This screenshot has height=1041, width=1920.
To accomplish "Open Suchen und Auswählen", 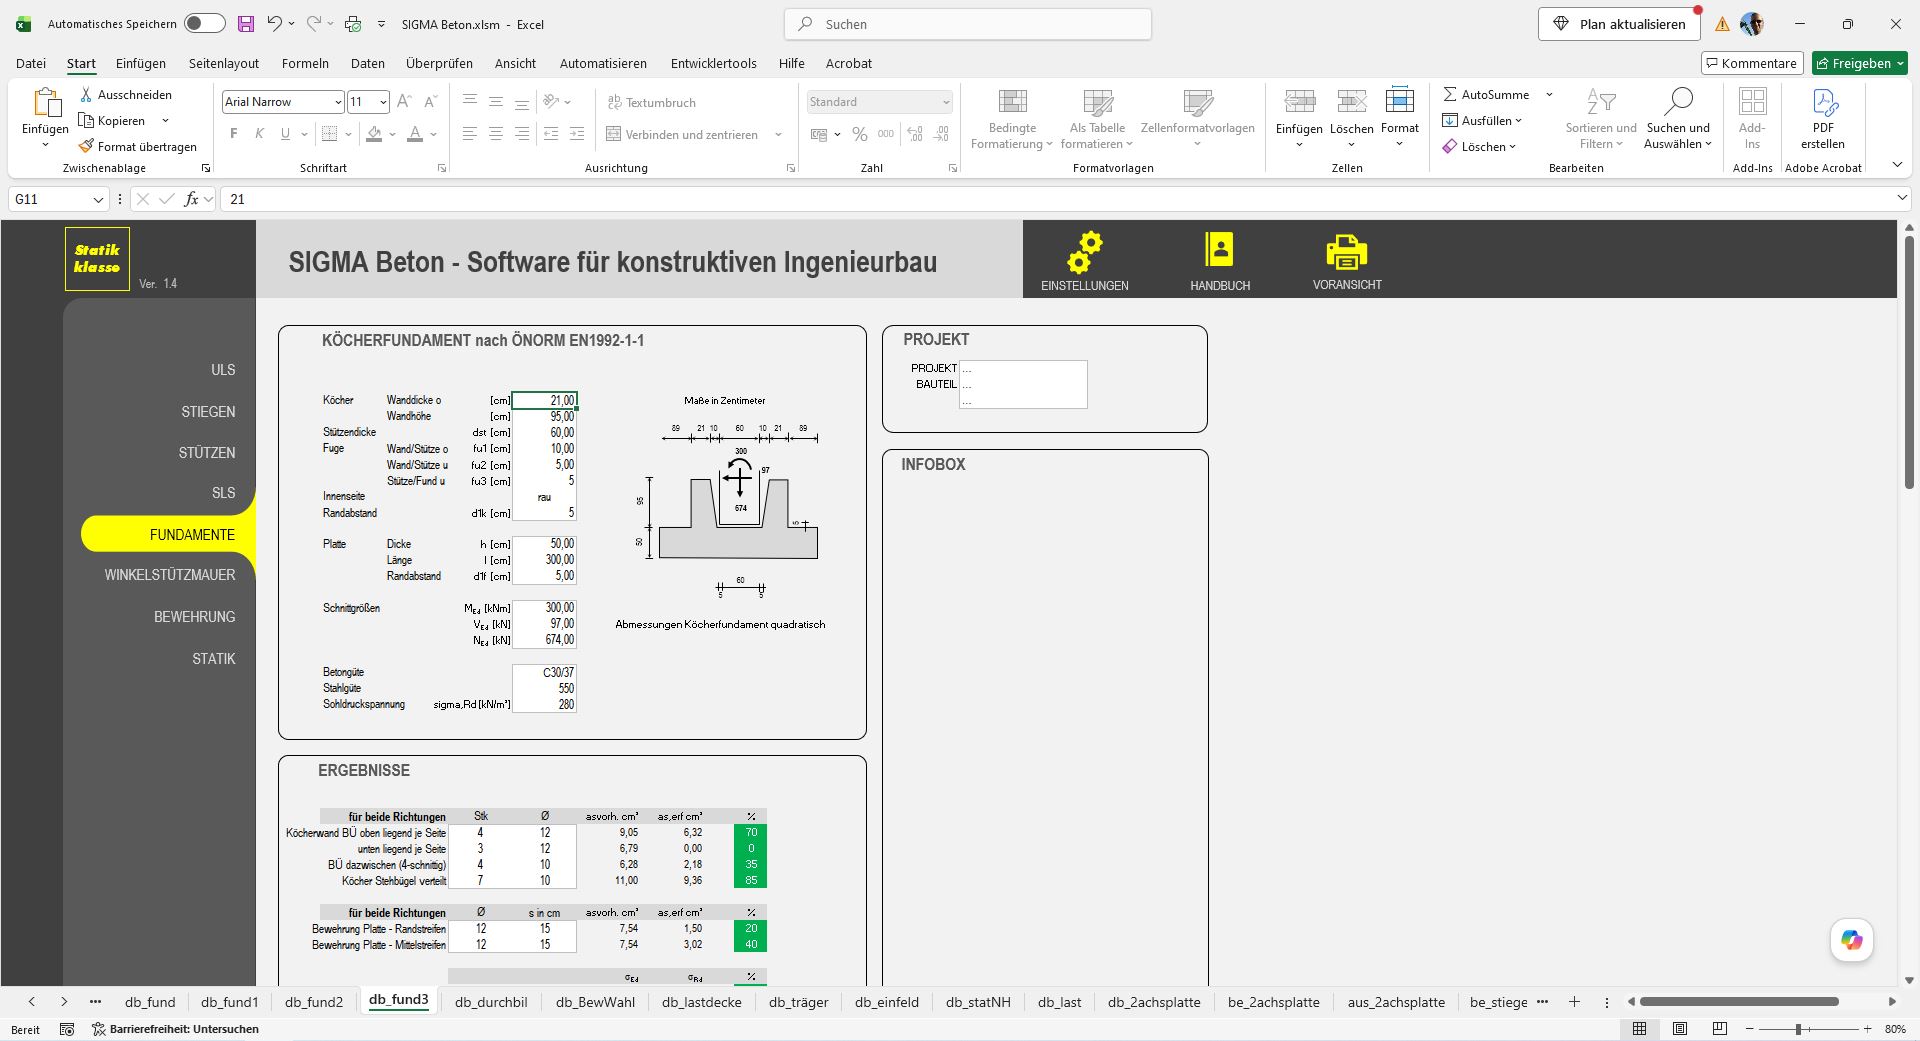I will point(1678,118).
